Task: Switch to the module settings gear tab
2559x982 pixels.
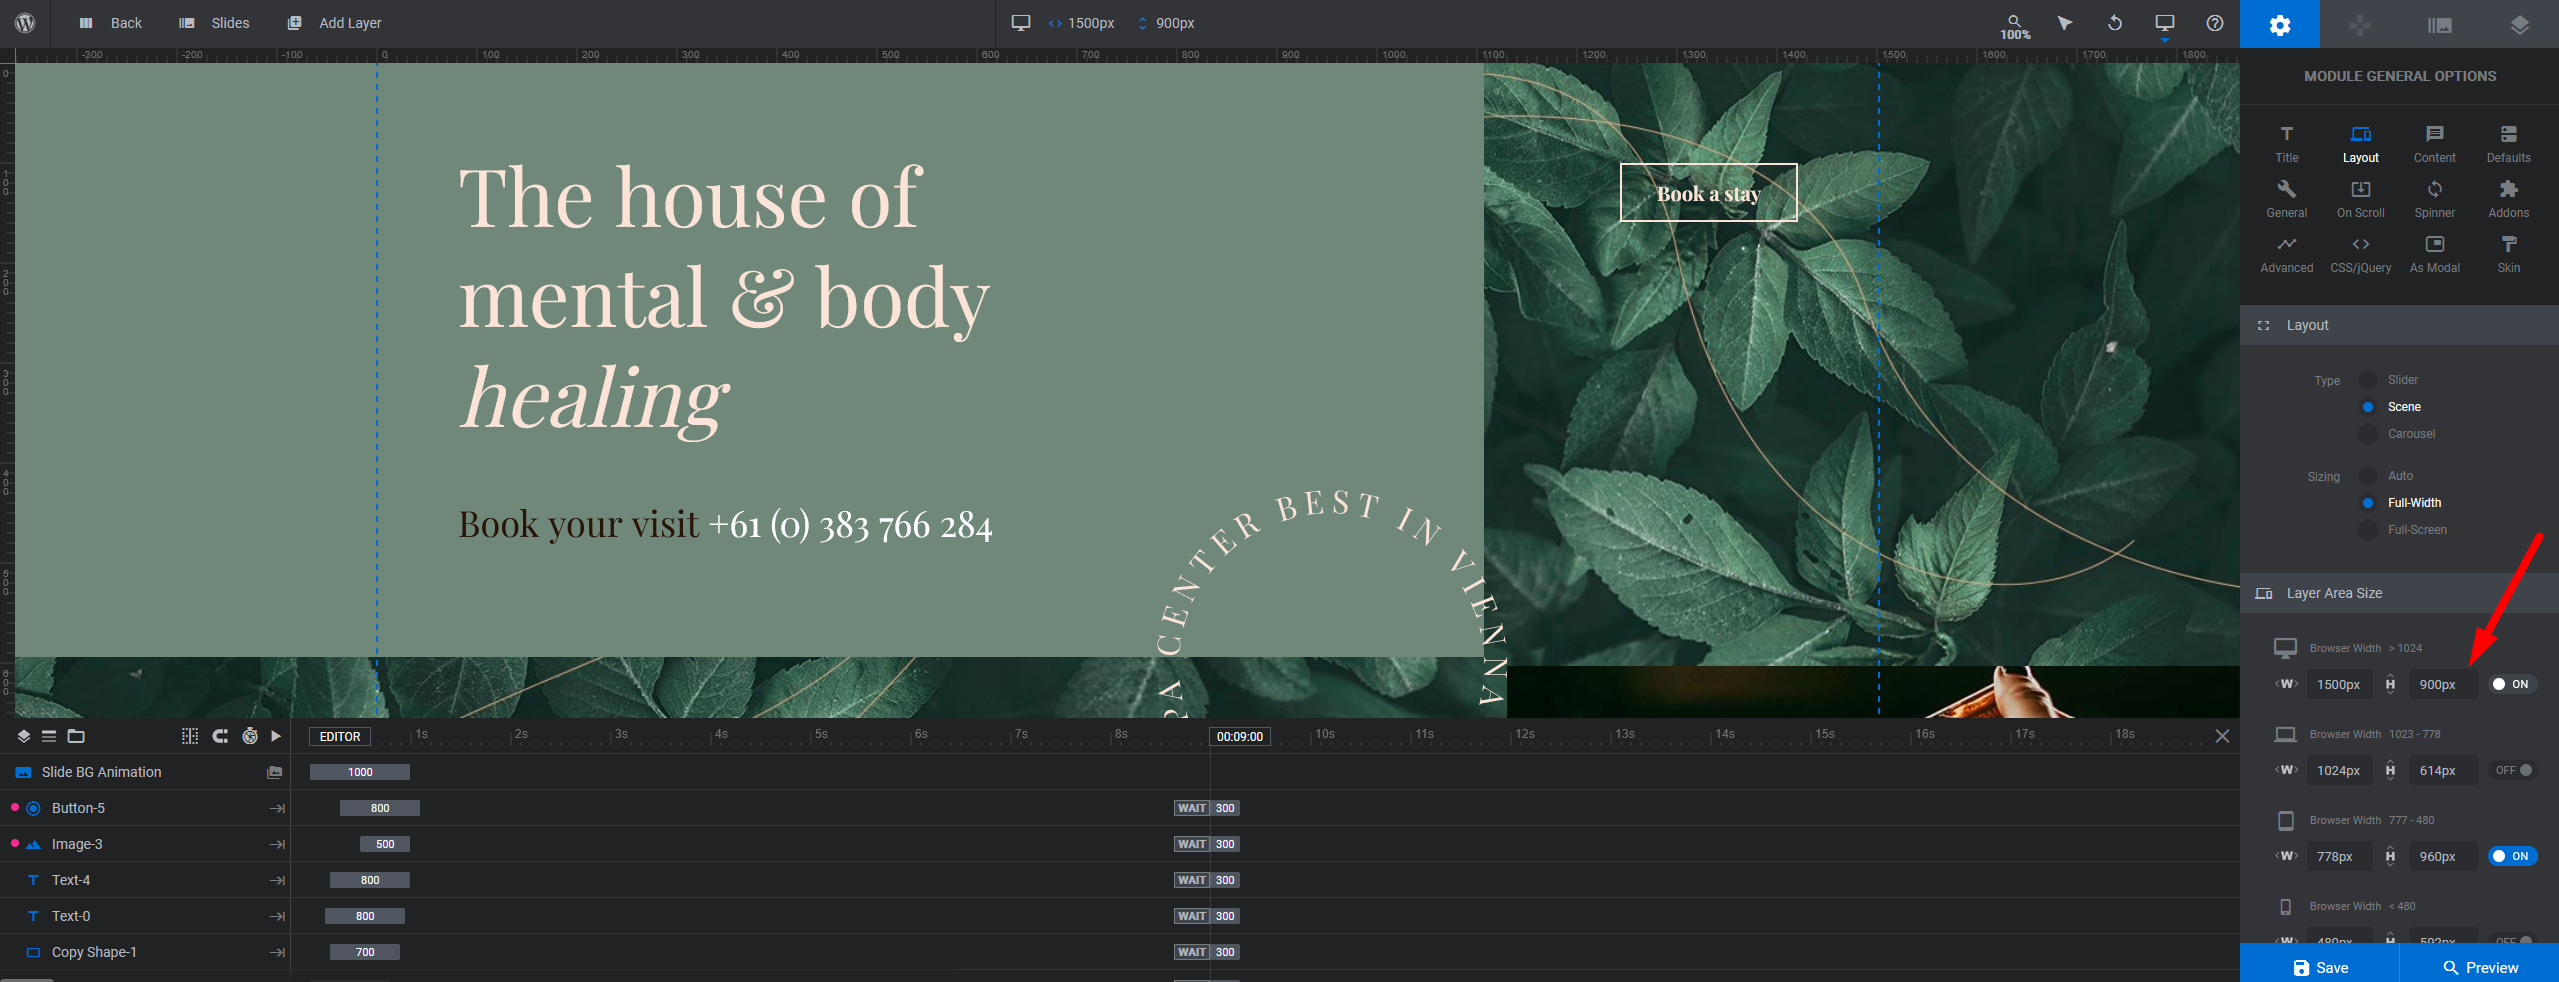Action: point(2280,24)
